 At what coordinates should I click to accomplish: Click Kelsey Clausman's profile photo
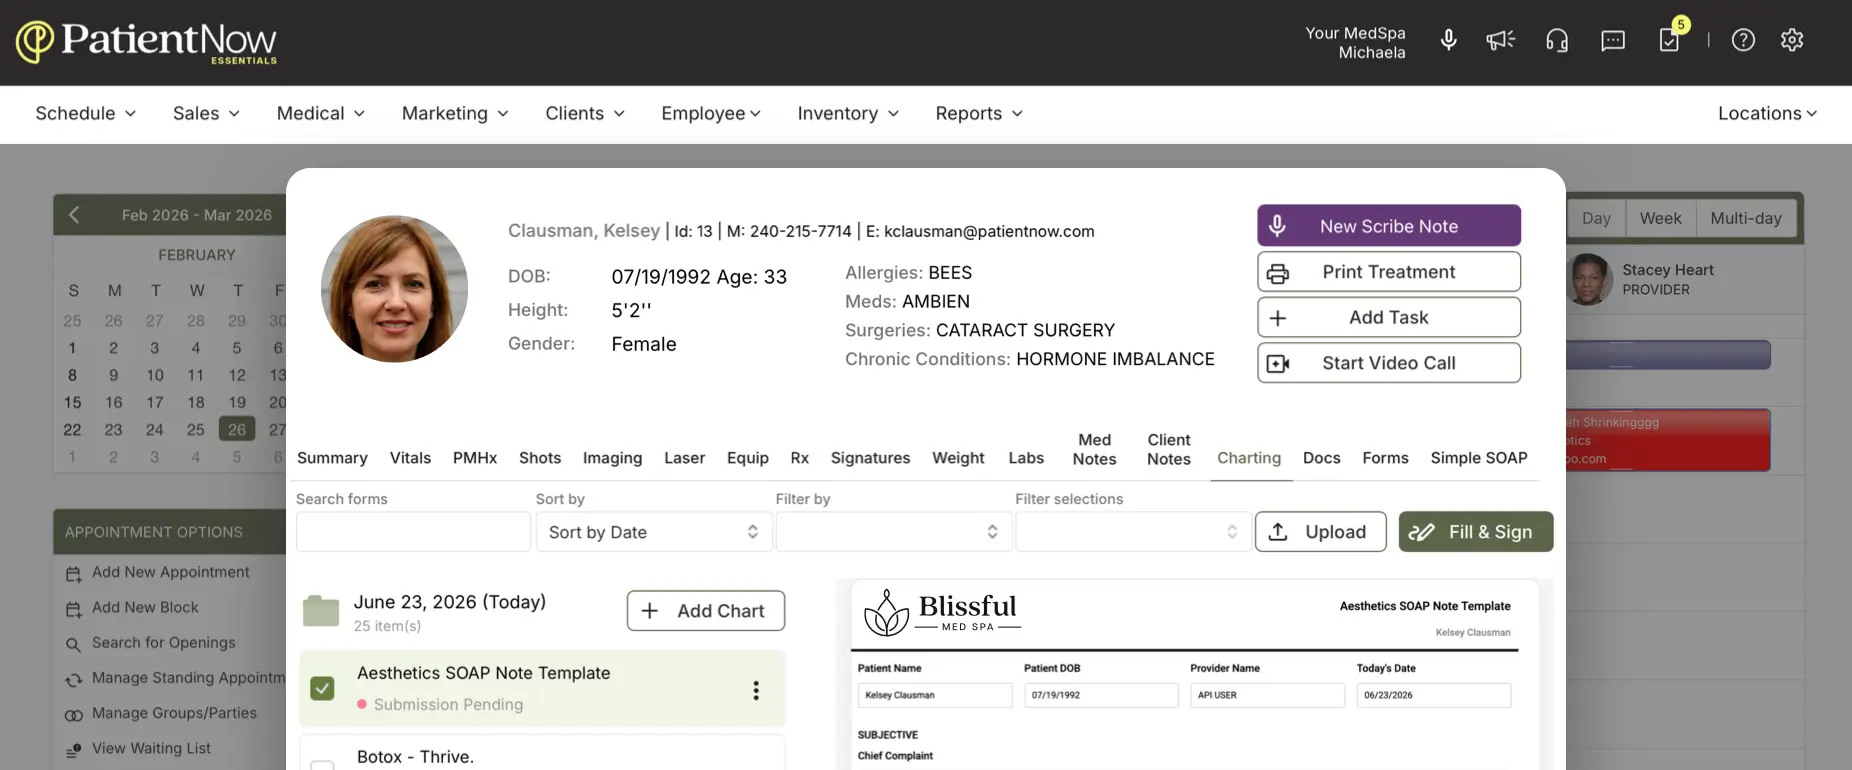click(x=394, y=289)
